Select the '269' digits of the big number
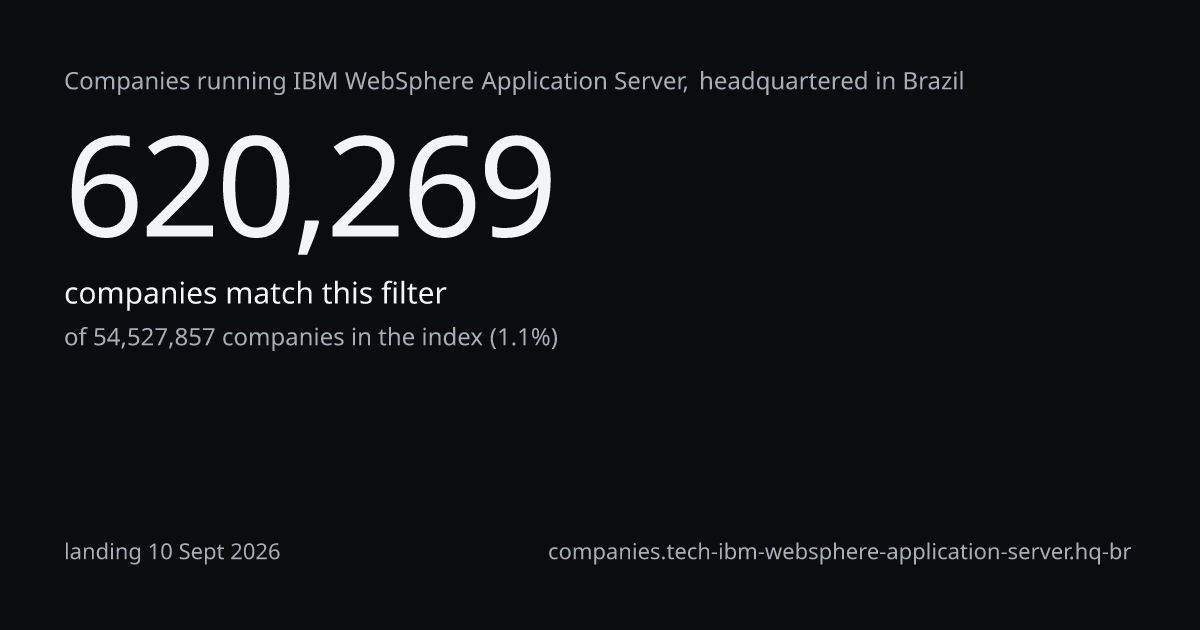This screenshot has height=630, width=1200. (x=438, y=189)
